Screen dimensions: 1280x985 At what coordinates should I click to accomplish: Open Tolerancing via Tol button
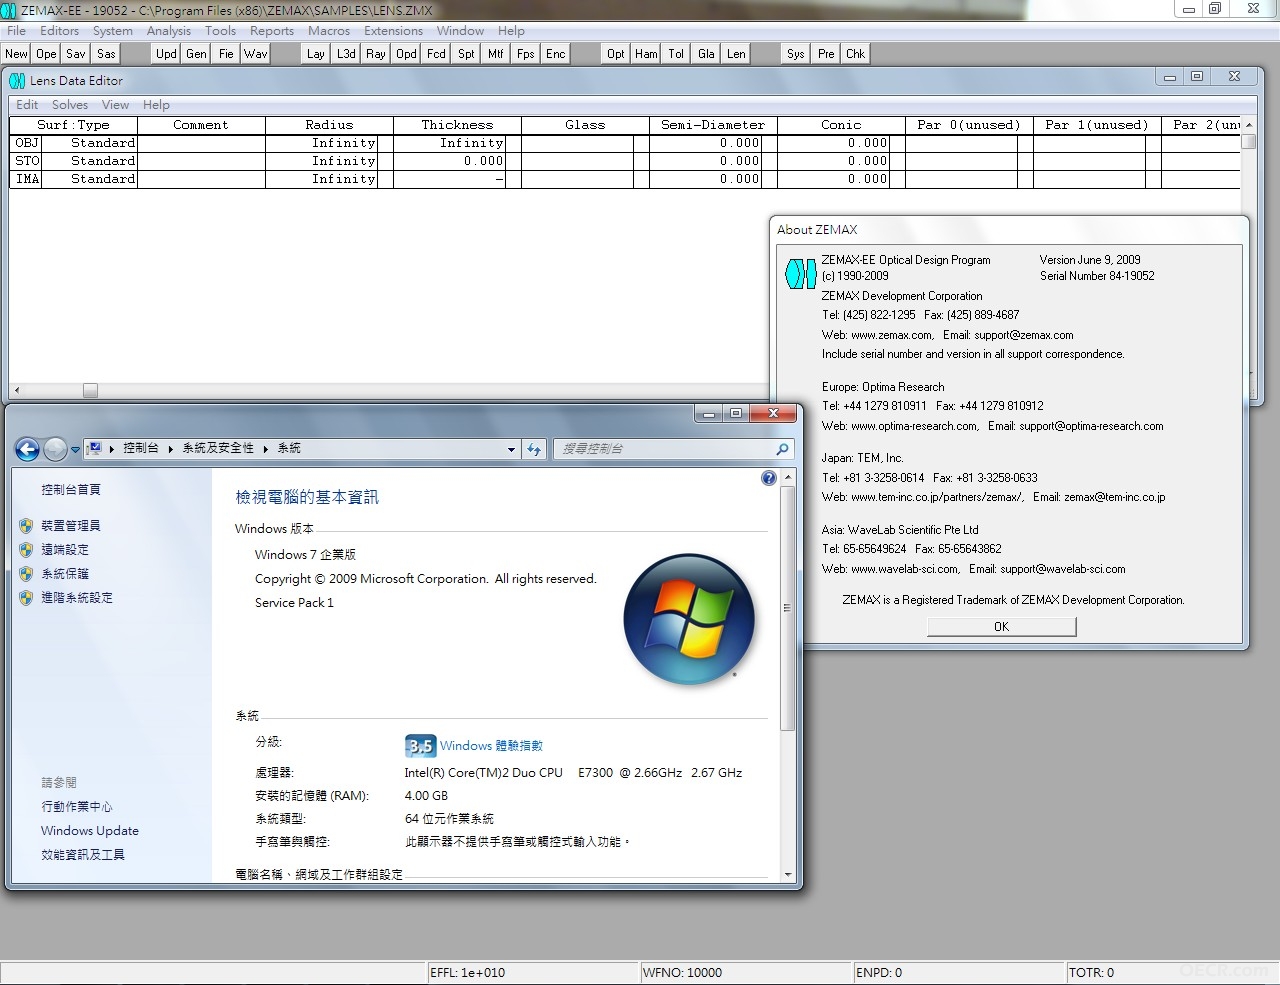(676, 54)
